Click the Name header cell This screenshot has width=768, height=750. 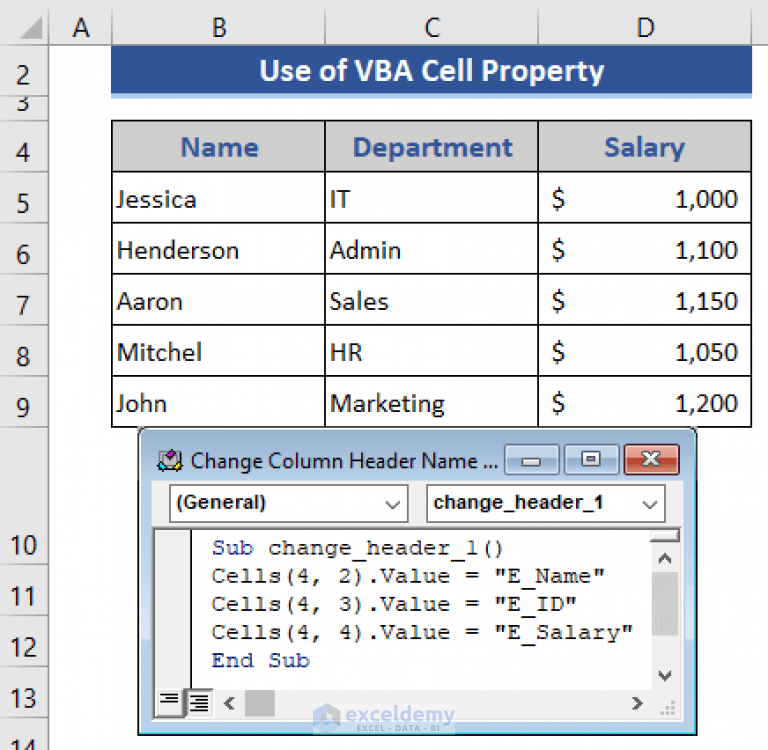218,147
